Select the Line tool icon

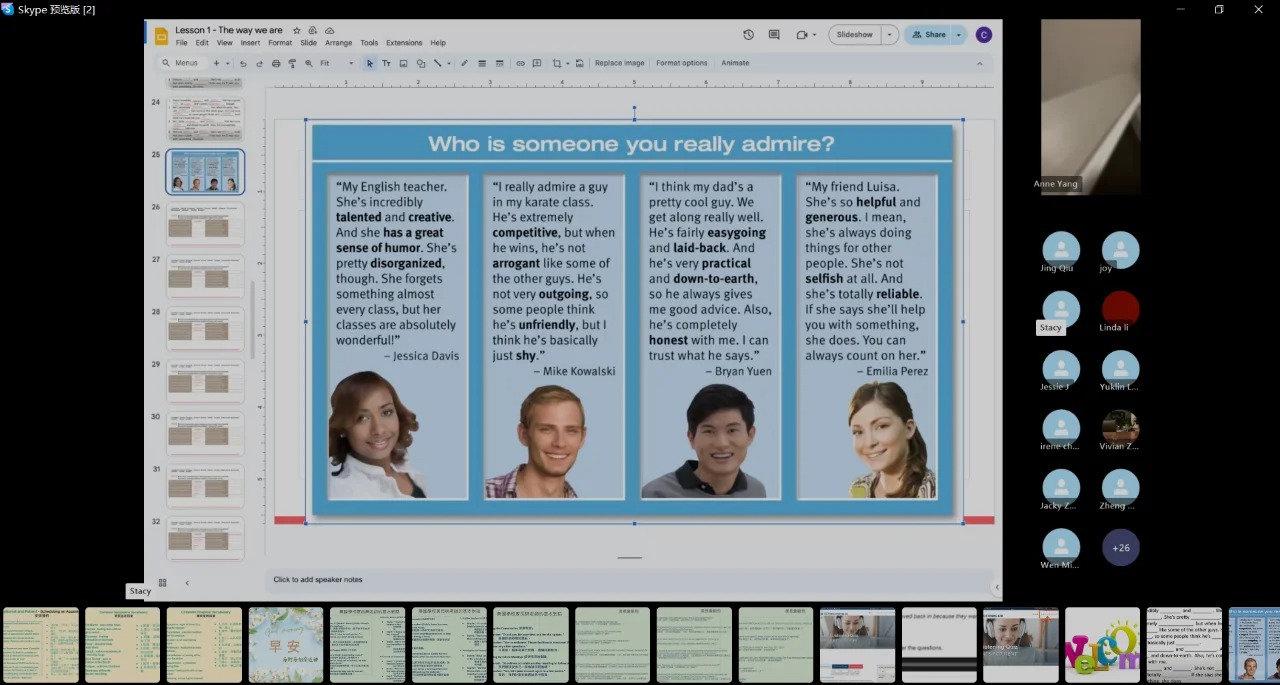437,63
